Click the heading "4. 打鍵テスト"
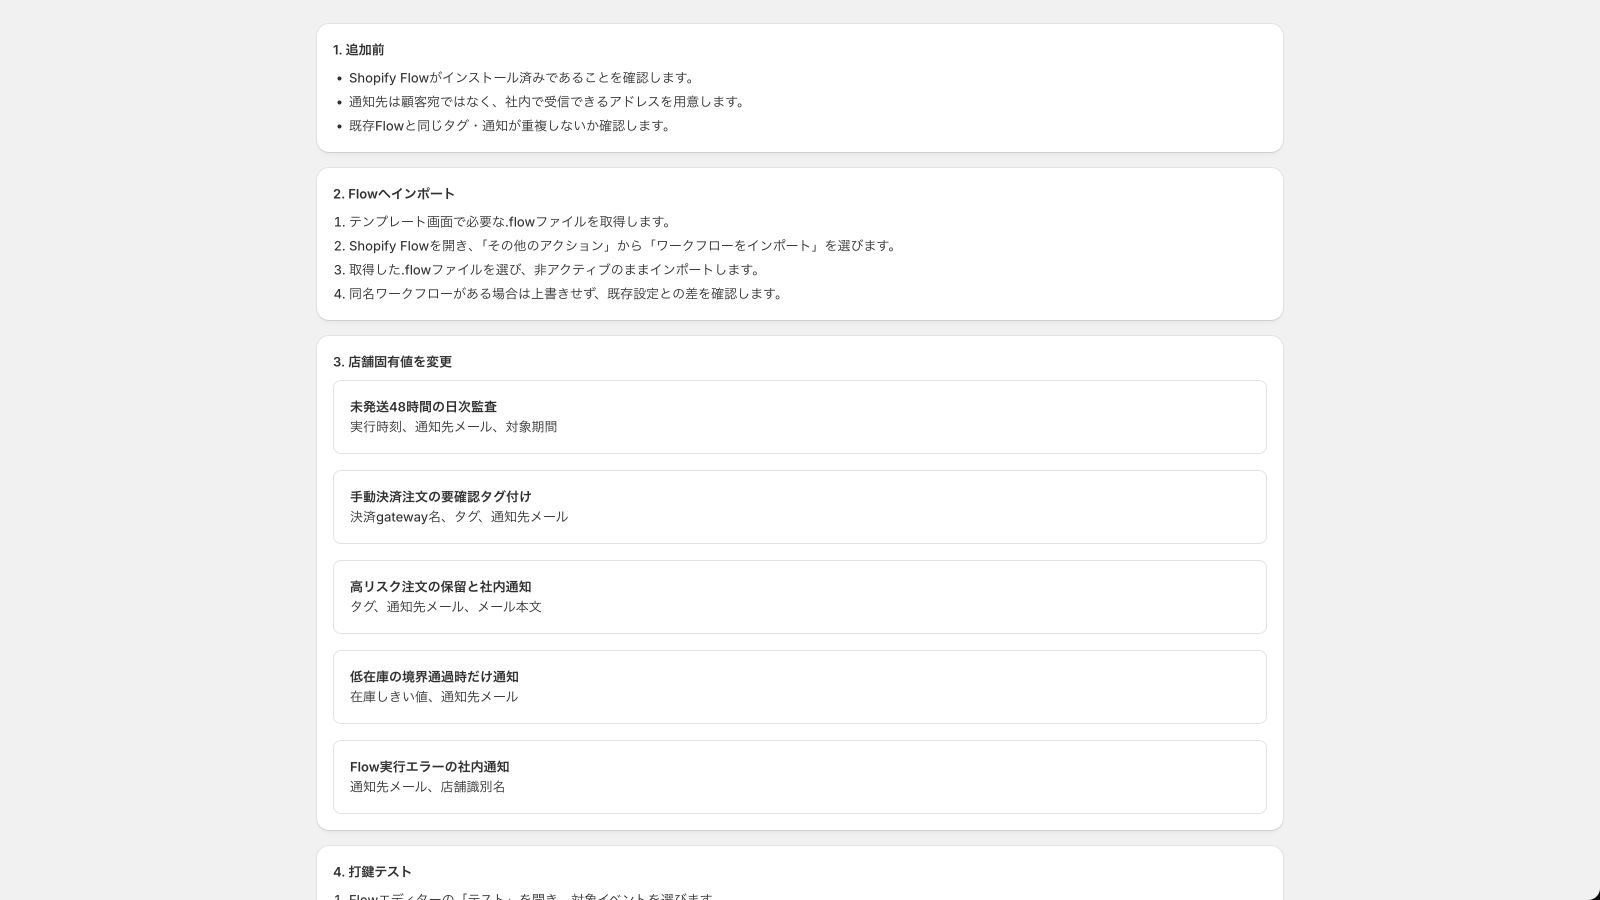Image resolution: width=1600 pixels, height=900 pixels. (373, 872)
